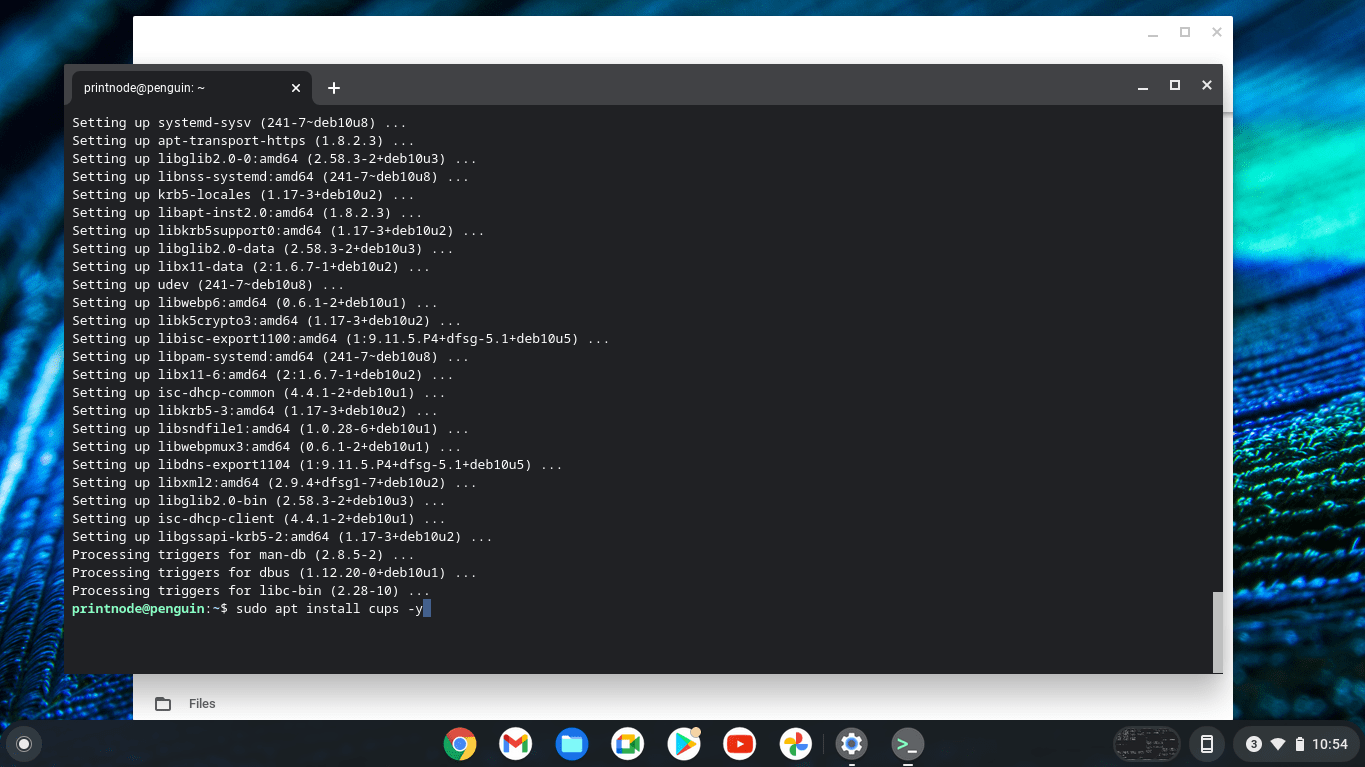Open YouTube from the shelf
This screenshot has height=767, width=1365.
[x=739, y=744]
